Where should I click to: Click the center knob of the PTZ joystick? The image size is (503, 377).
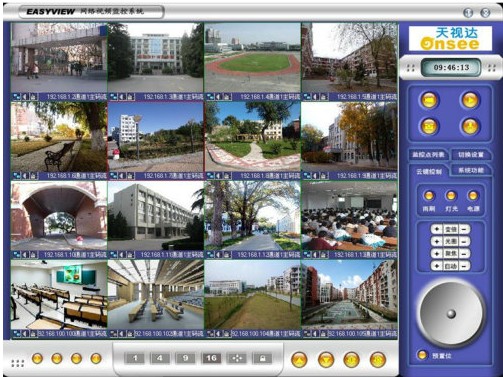click(451, 314)
